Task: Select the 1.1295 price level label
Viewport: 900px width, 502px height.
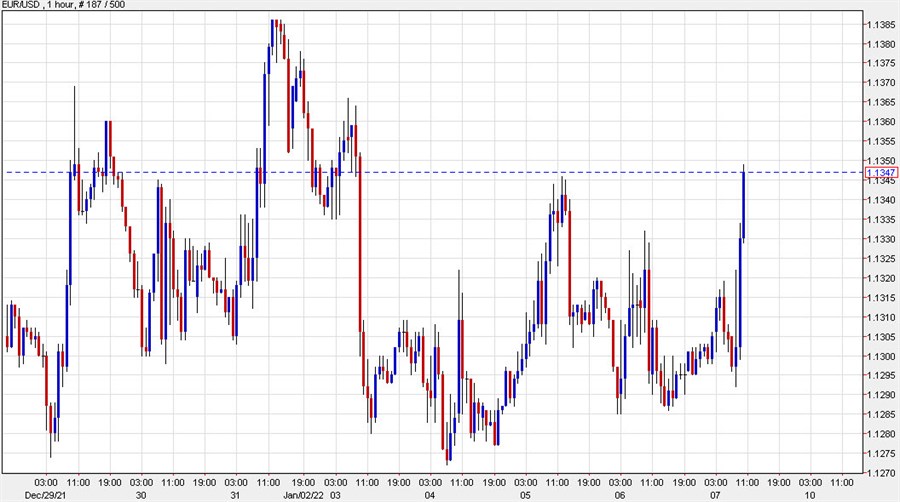Action: (x=881, y=376)
